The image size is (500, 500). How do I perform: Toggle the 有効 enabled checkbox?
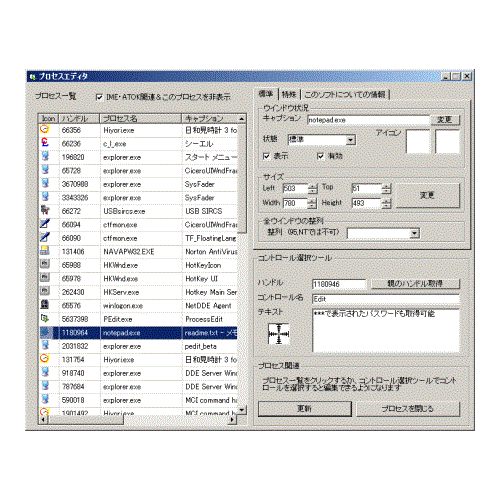pyautogui.click(x=321, y=156)
